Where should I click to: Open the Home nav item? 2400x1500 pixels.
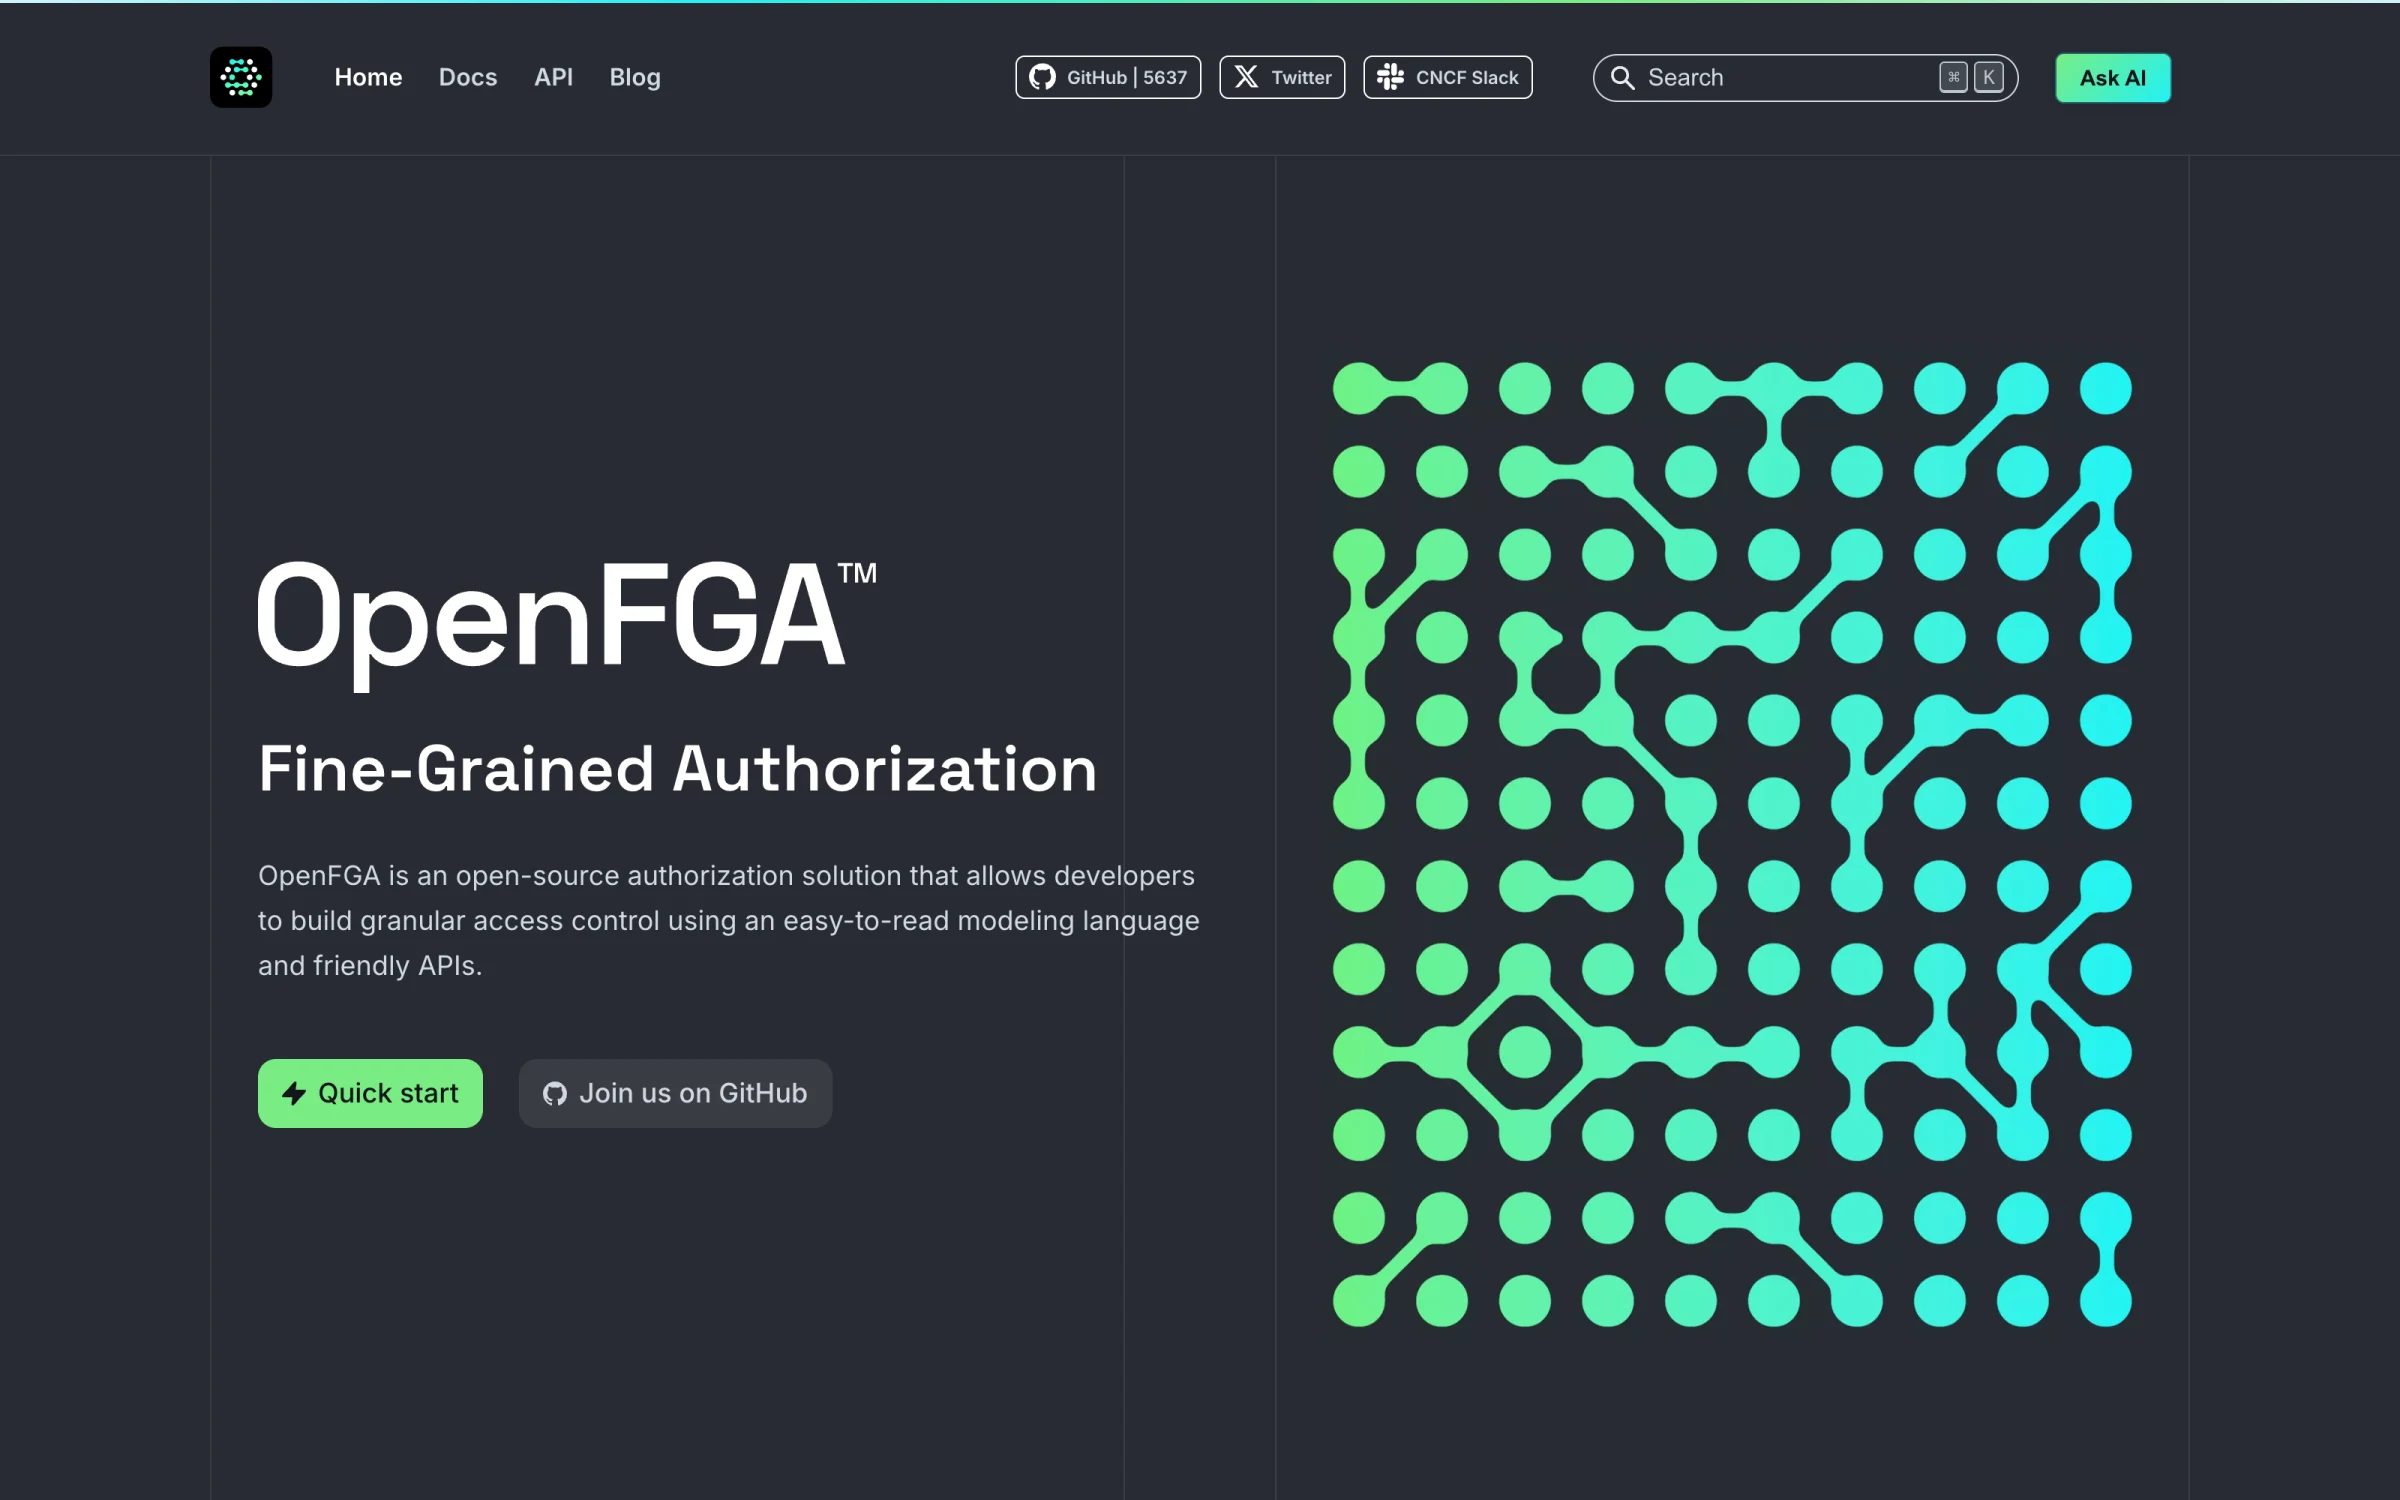368,77
